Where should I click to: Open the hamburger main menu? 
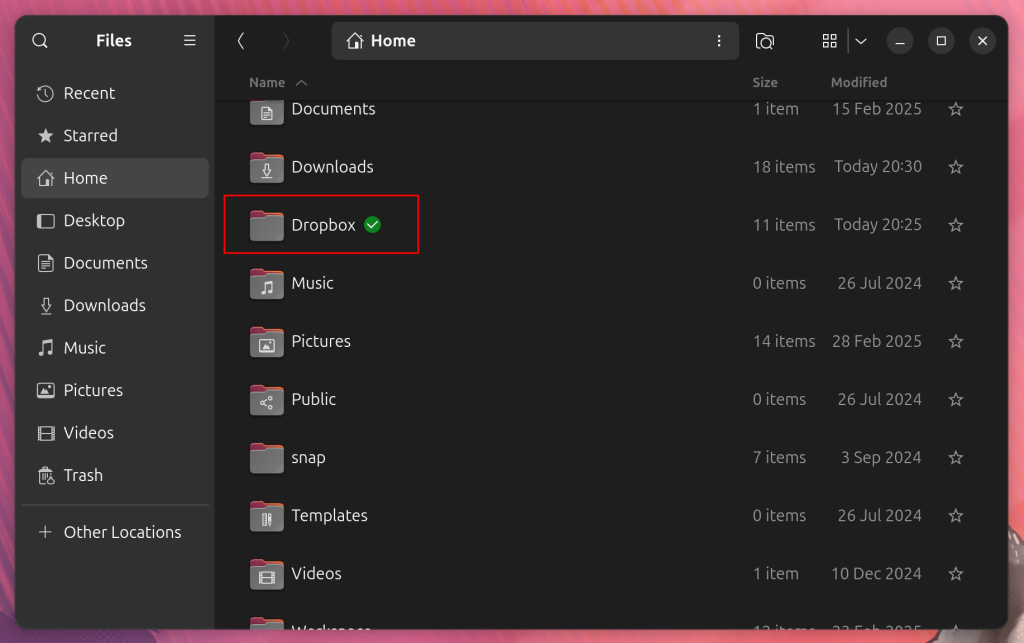190,41
